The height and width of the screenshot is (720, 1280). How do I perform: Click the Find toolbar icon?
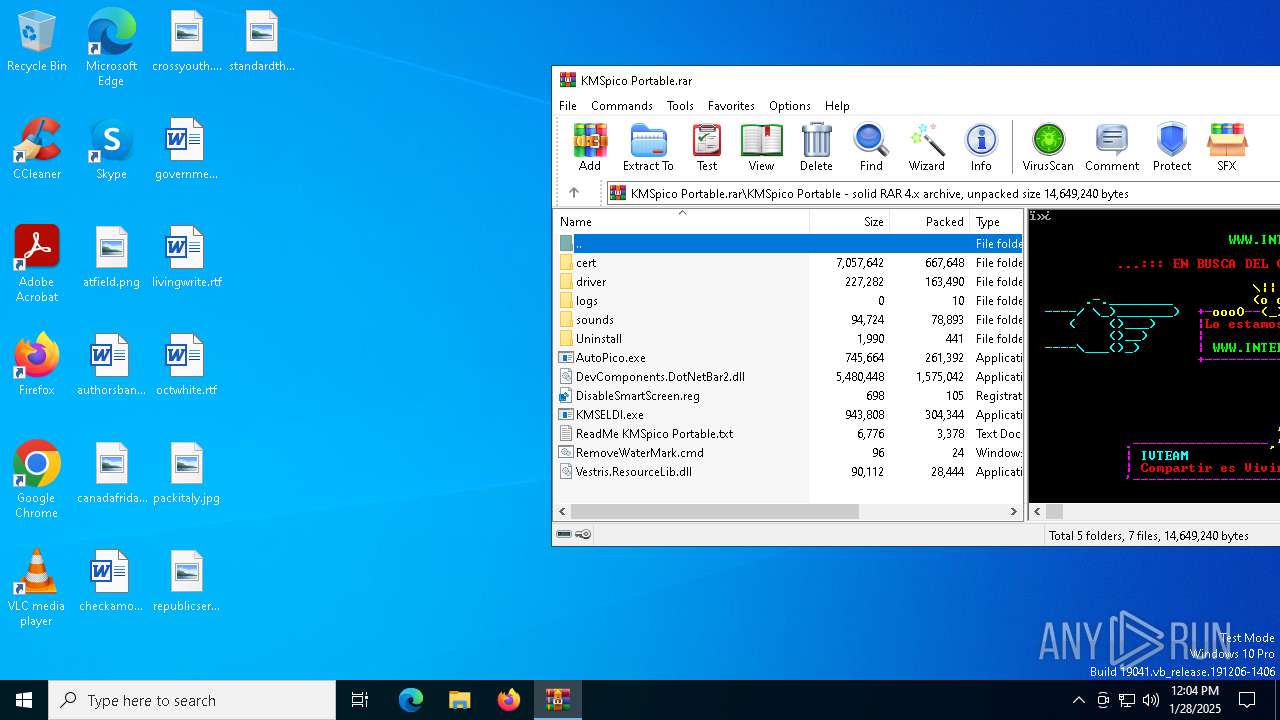click(871, 147)
